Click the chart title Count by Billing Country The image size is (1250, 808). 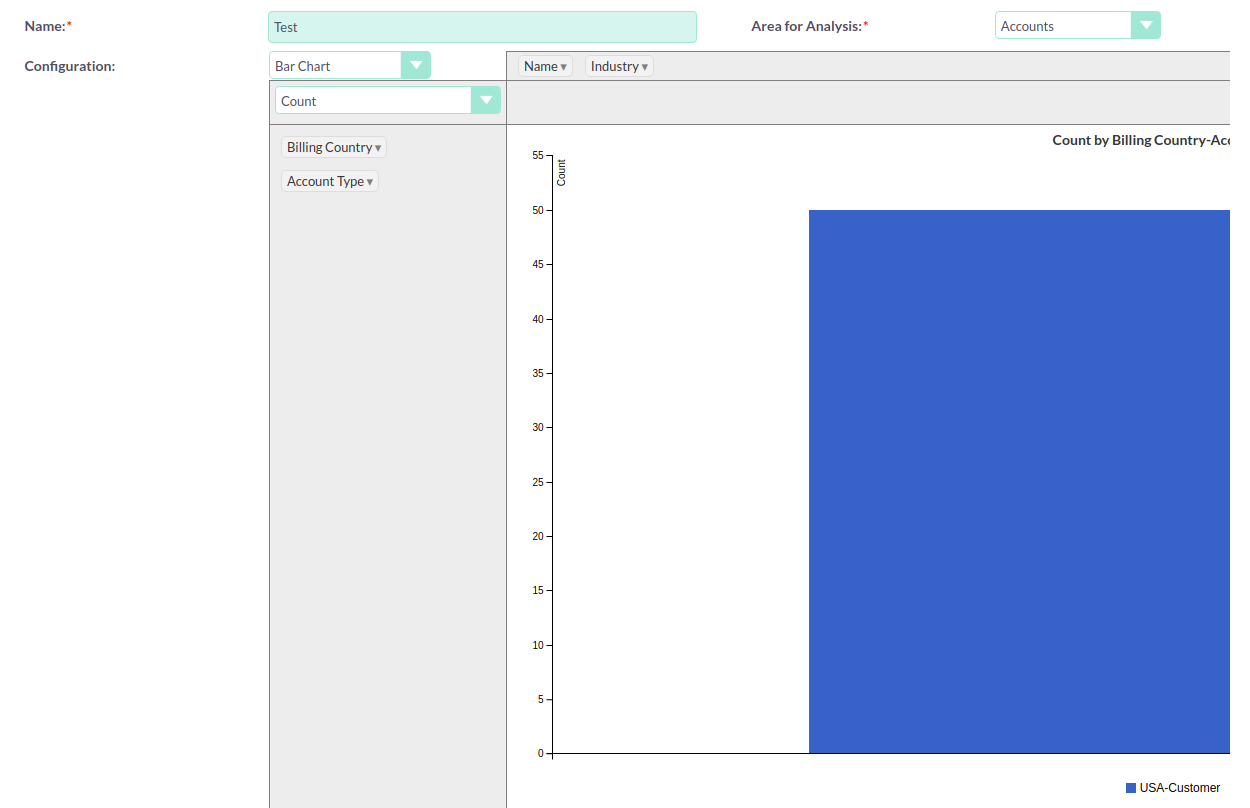(1140, 140)
